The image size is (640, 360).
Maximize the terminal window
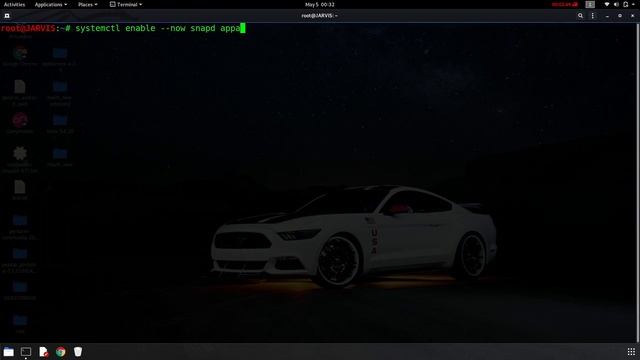click(620, 16)
